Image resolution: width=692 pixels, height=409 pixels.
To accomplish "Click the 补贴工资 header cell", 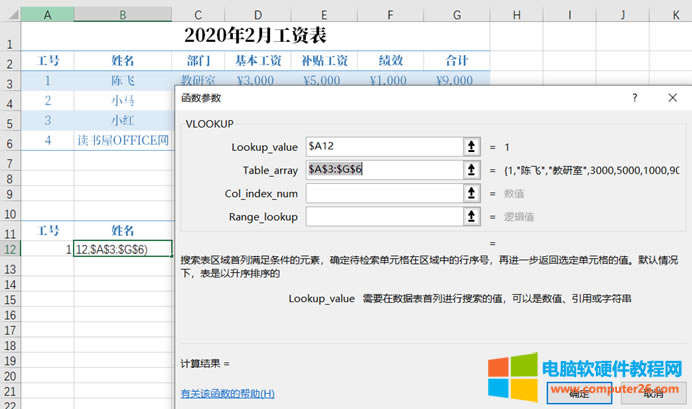I will (324, 60).
